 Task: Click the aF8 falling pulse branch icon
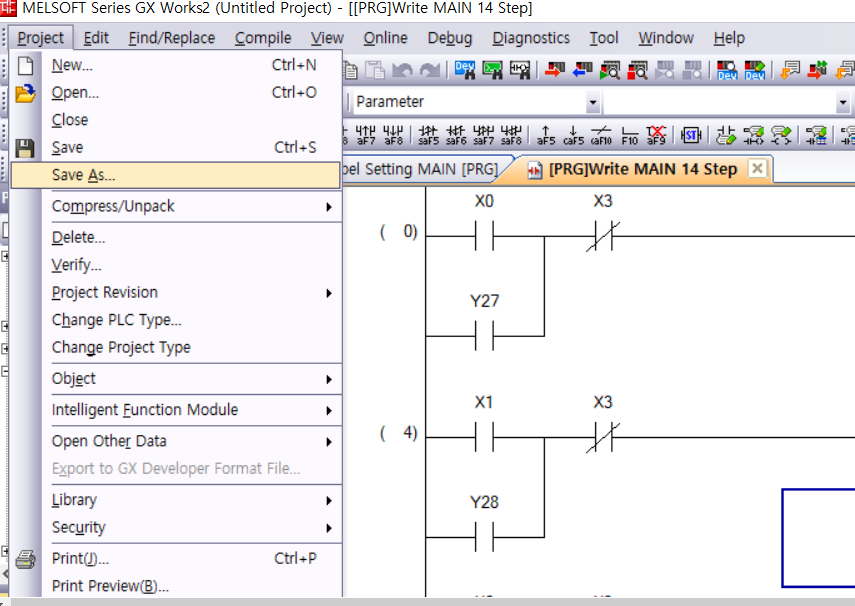pos(393,135)
